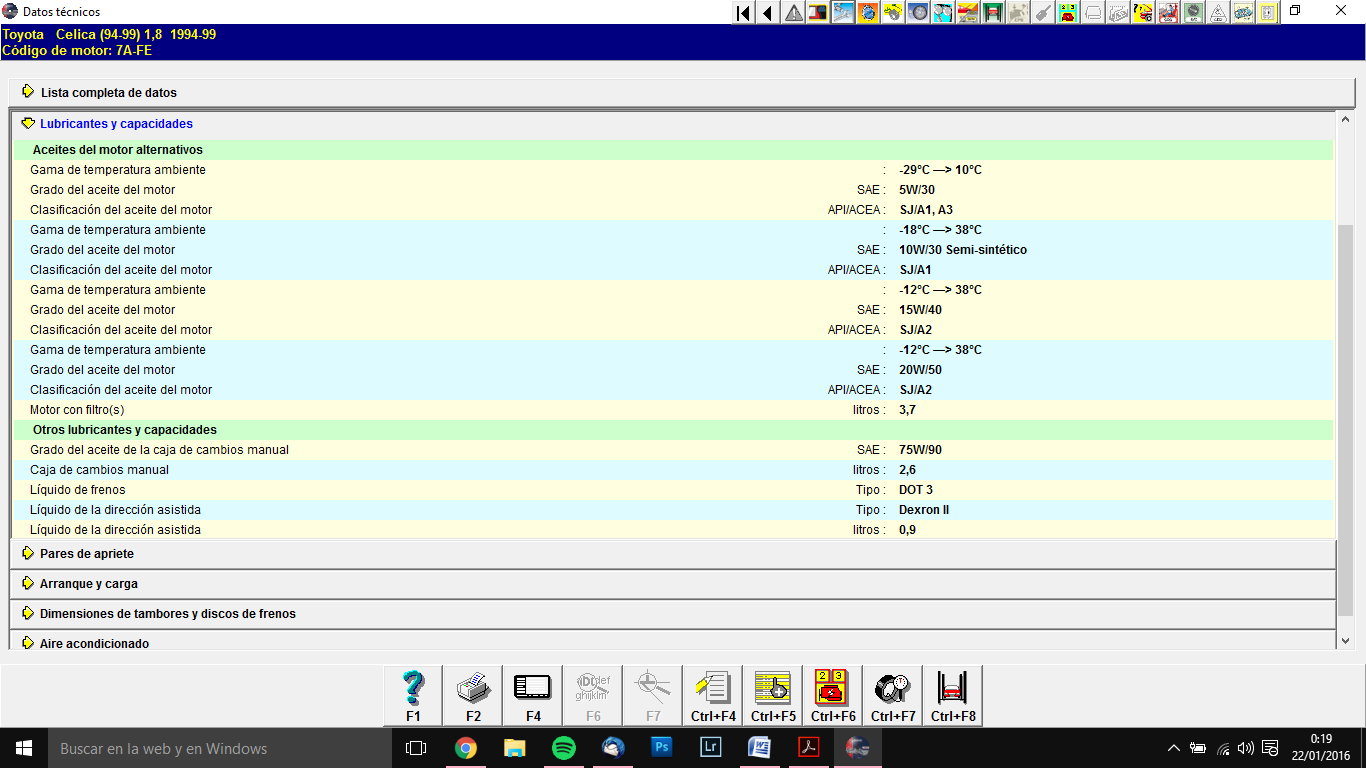
Task: Click the Ctrl+F8 car lift button
Action: point(953,695)
